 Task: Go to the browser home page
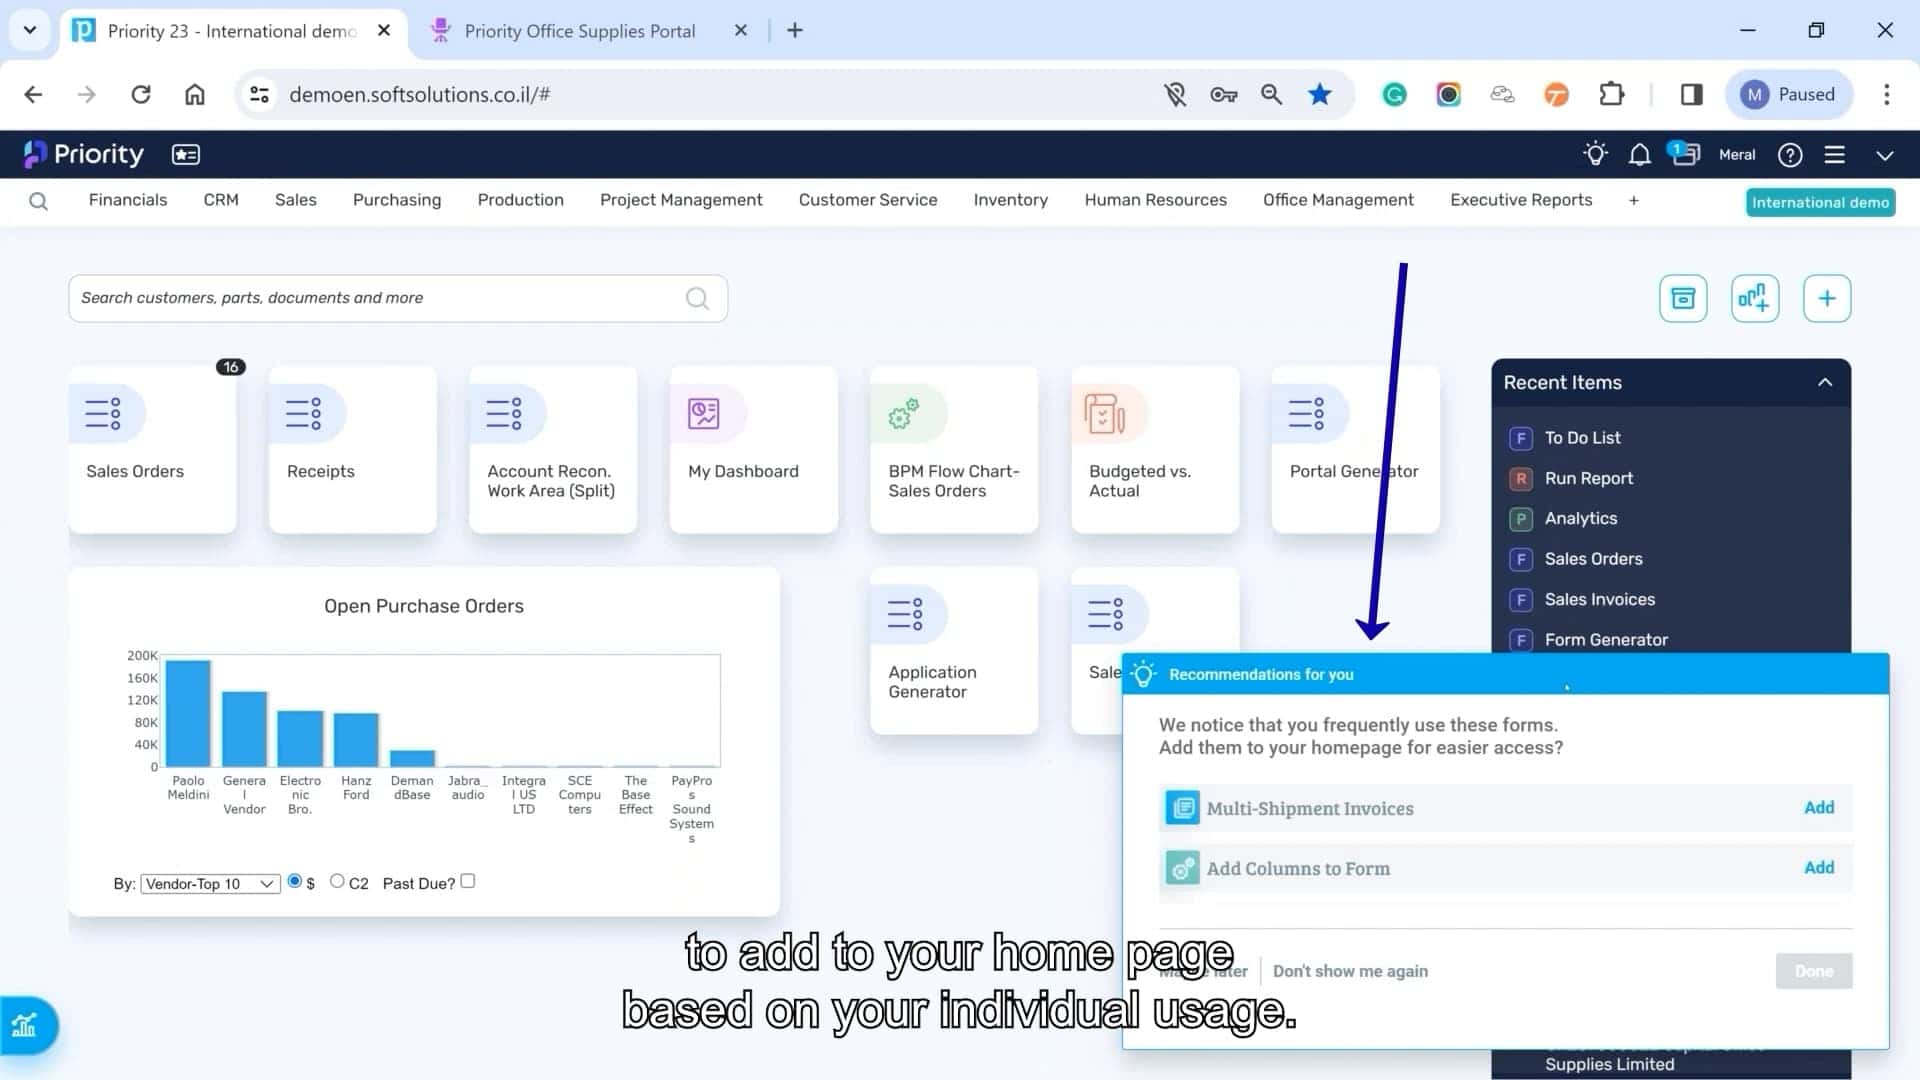click(x=195, y=94)
